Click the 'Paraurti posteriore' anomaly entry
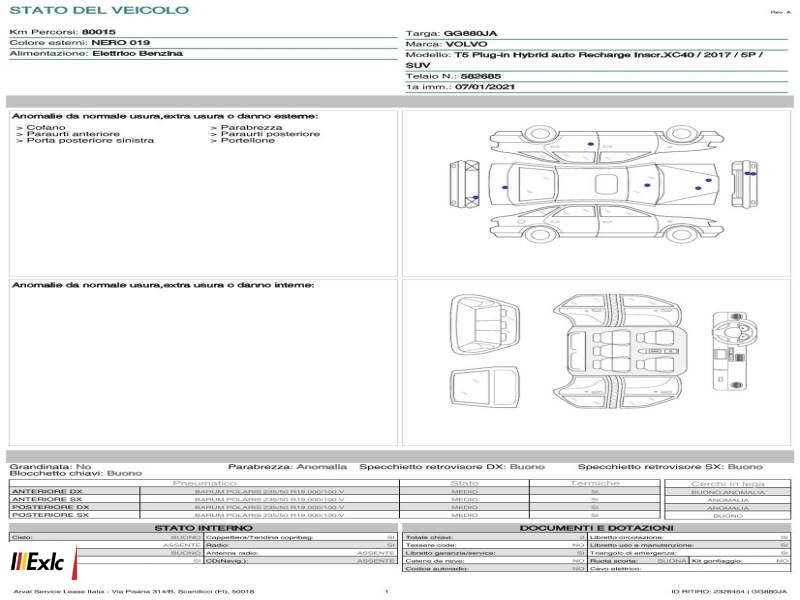Screen dimensions: 800x600 click(265, 134)
